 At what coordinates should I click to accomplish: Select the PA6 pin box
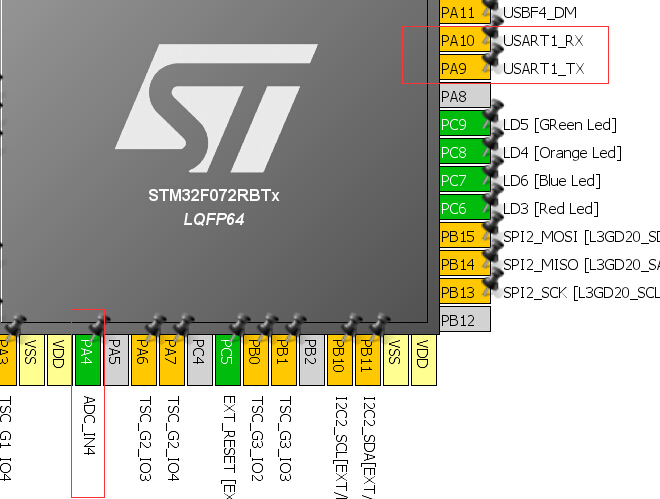[144, 360]
